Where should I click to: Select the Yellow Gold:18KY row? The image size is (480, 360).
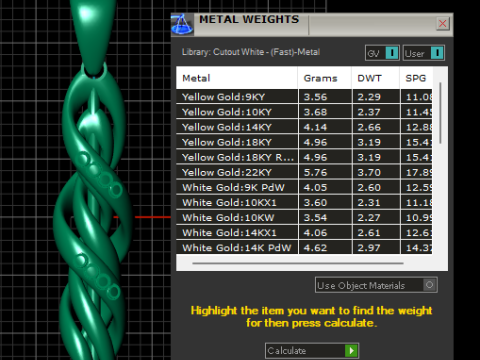click(x=304, y=142)
